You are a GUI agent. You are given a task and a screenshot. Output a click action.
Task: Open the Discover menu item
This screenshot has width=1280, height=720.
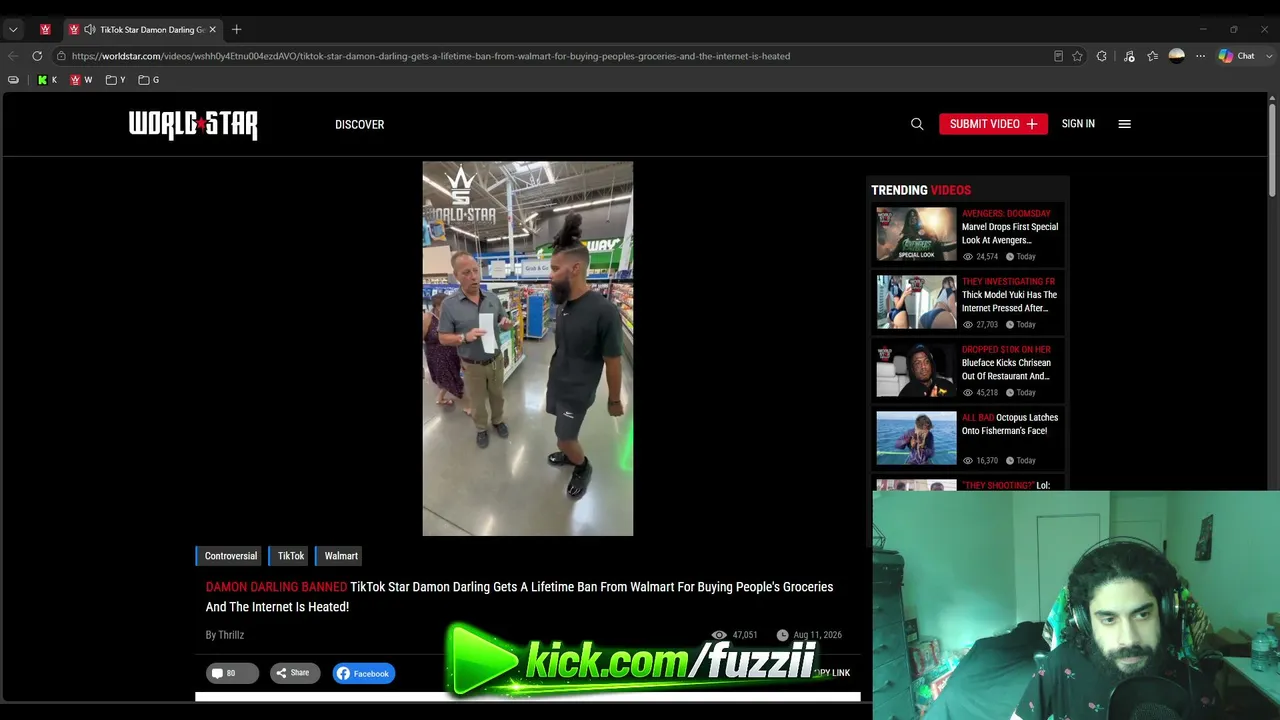click(360, 124)
